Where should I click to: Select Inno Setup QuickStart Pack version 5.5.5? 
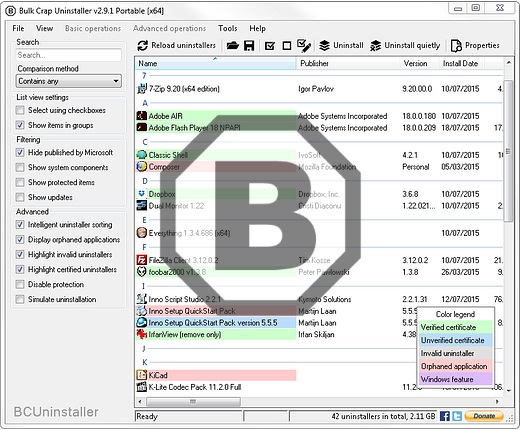216,323
